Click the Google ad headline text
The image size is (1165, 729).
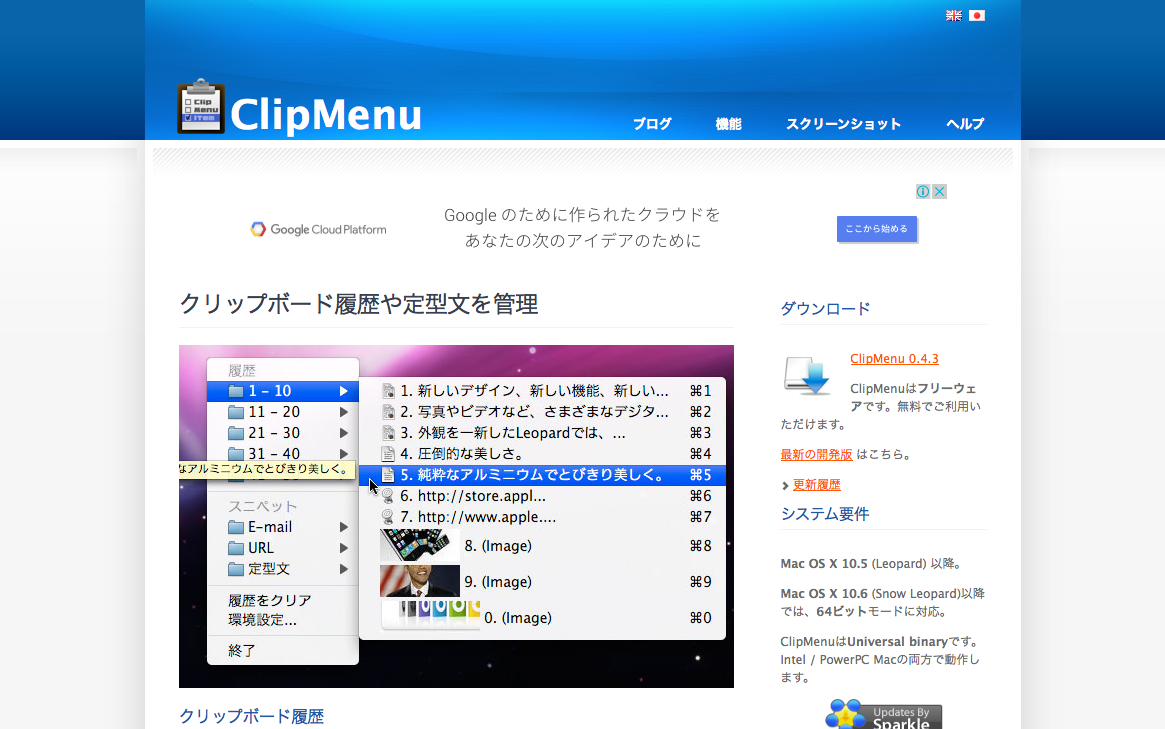582,227
